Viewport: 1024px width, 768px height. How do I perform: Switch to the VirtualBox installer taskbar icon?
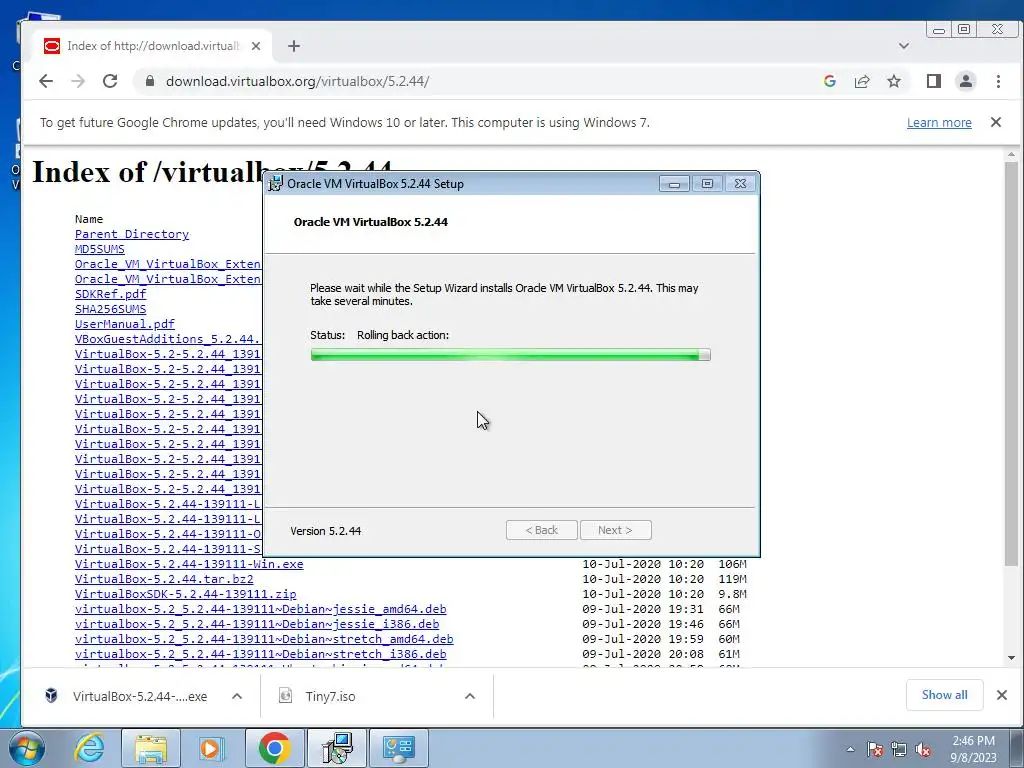(x=338, y=748)
